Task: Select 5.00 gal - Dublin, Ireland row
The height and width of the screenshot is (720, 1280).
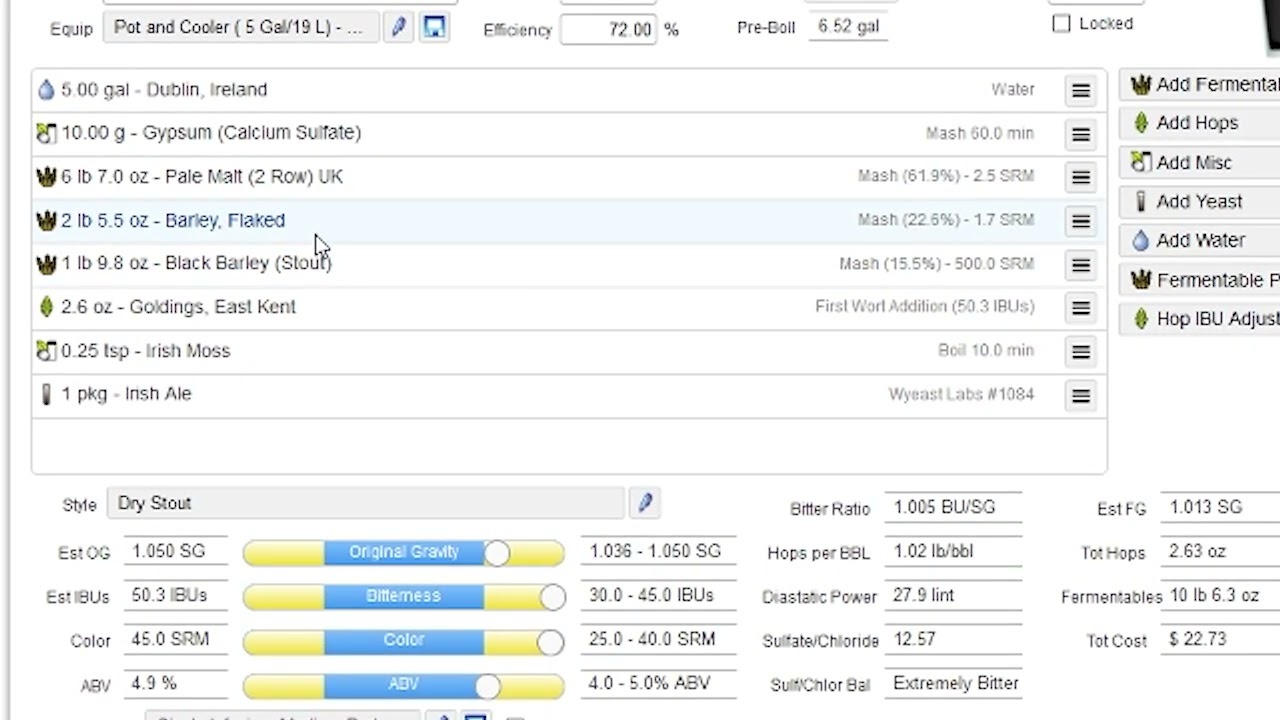Action: (x=569, y=90)
